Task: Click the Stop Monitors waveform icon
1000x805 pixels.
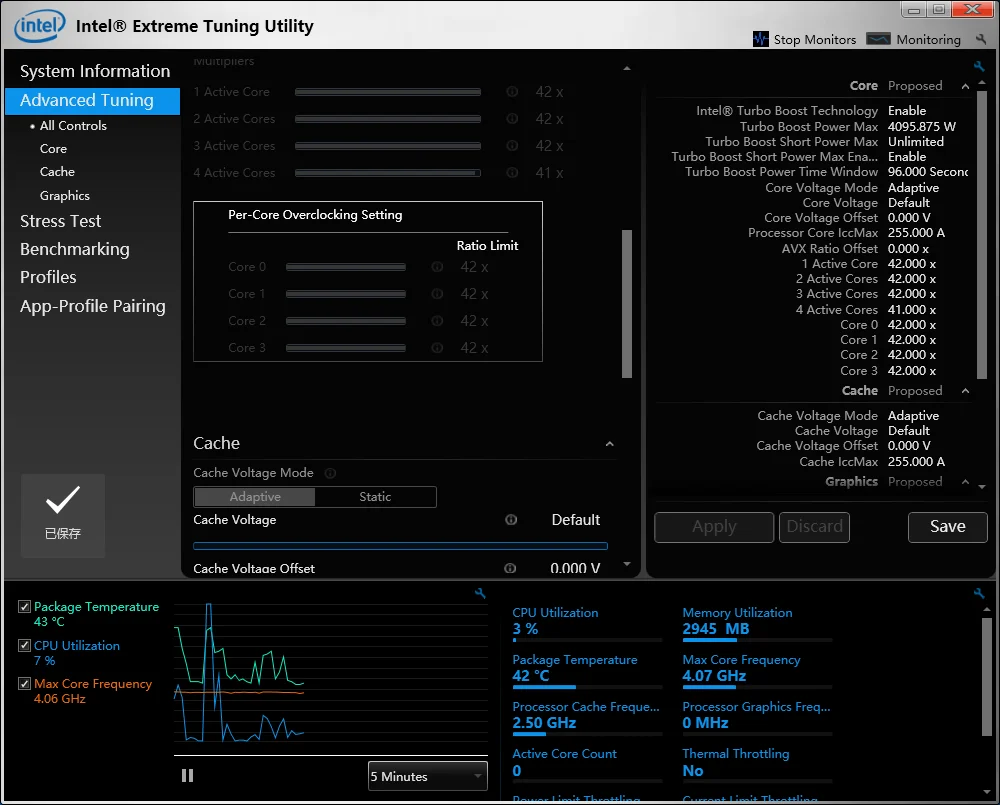Action: pyautogui.click(x=760, y=40)
